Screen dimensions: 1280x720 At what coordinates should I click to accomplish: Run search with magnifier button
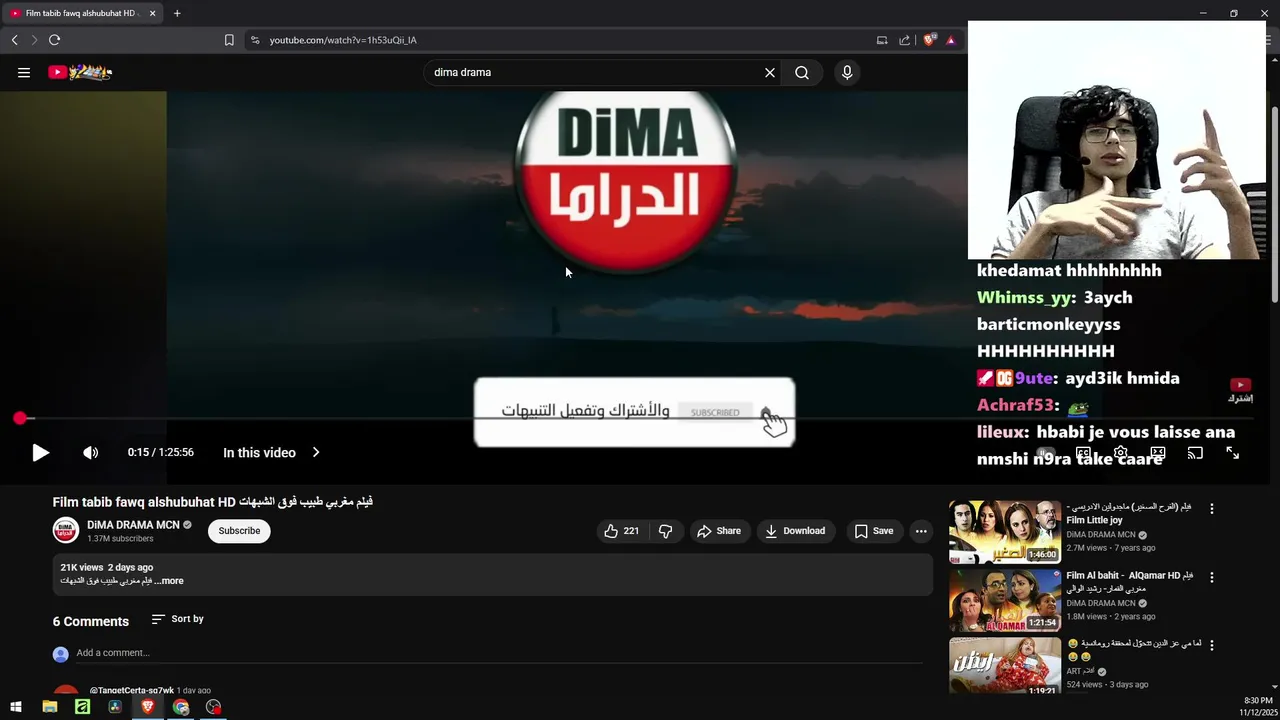[802, 72]
